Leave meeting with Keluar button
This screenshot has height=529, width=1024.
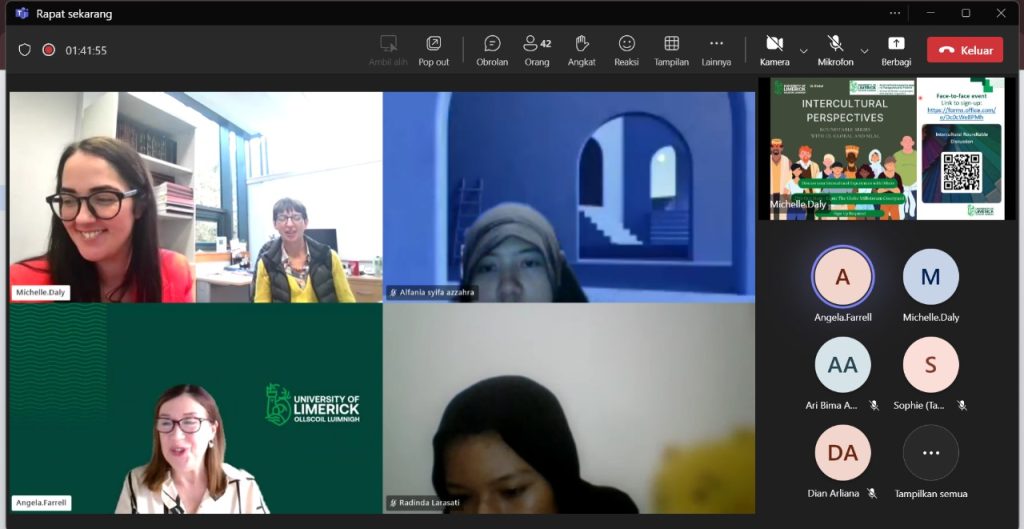tap(964, 50)
